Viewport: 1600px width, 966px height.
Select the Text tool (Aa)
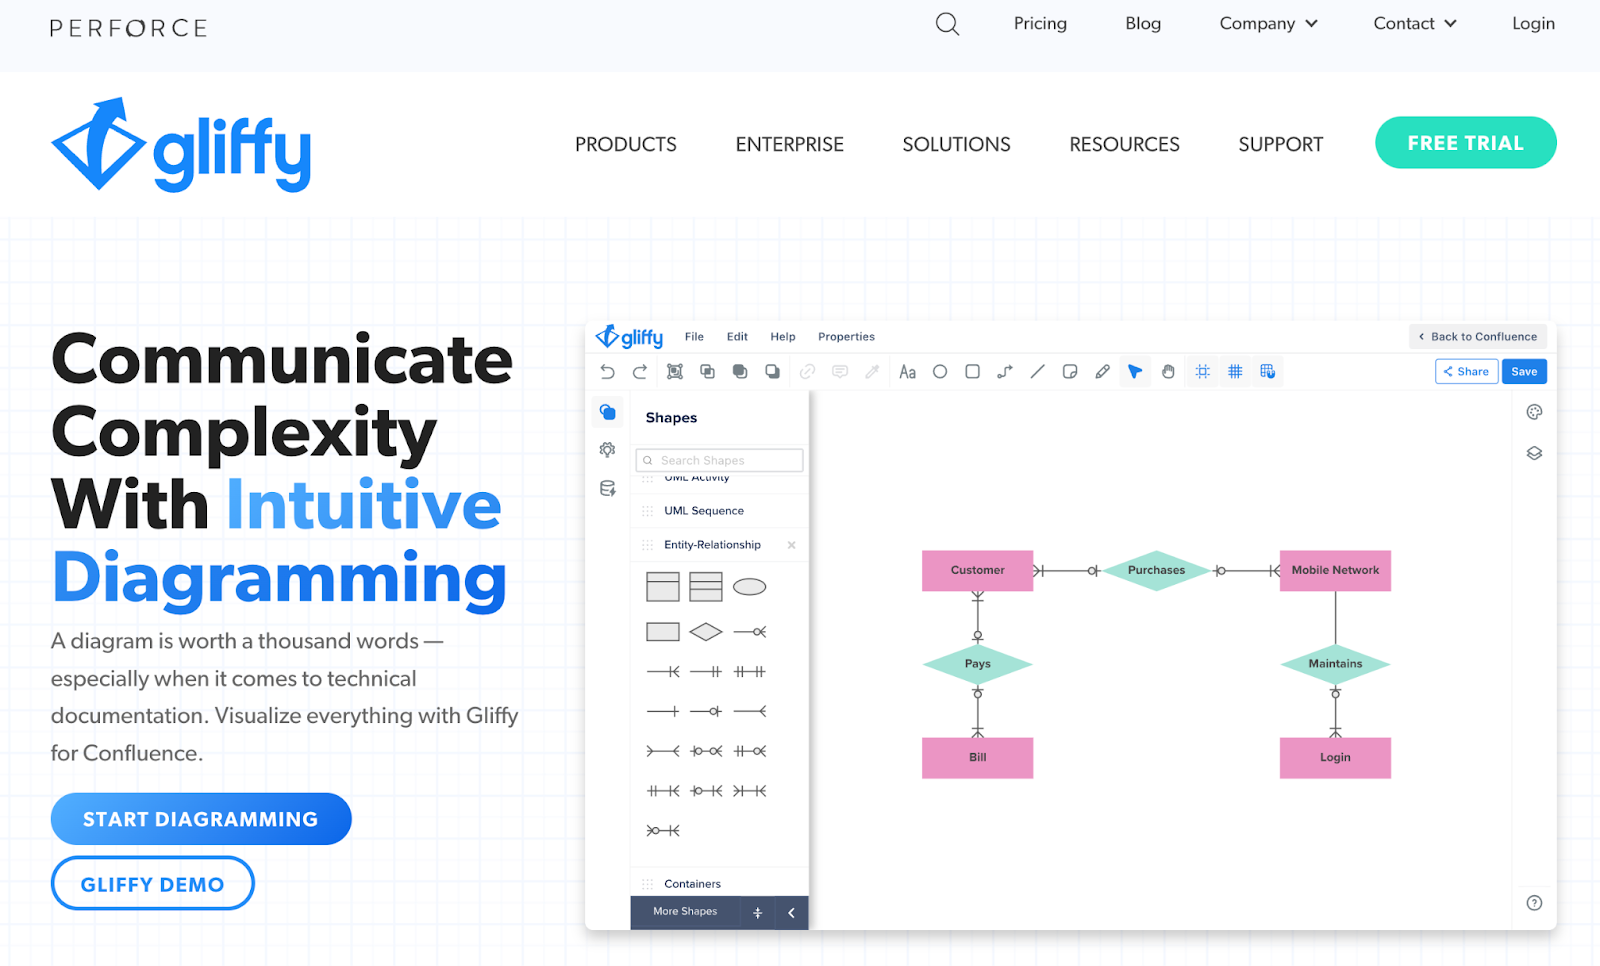tap(907, 372)
